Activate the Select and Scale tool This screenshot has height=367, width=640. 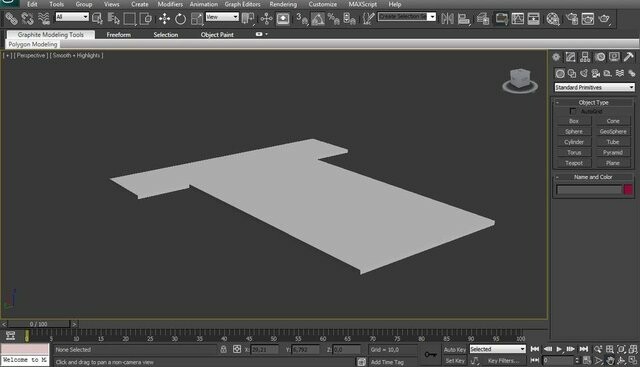click(197, 18)
